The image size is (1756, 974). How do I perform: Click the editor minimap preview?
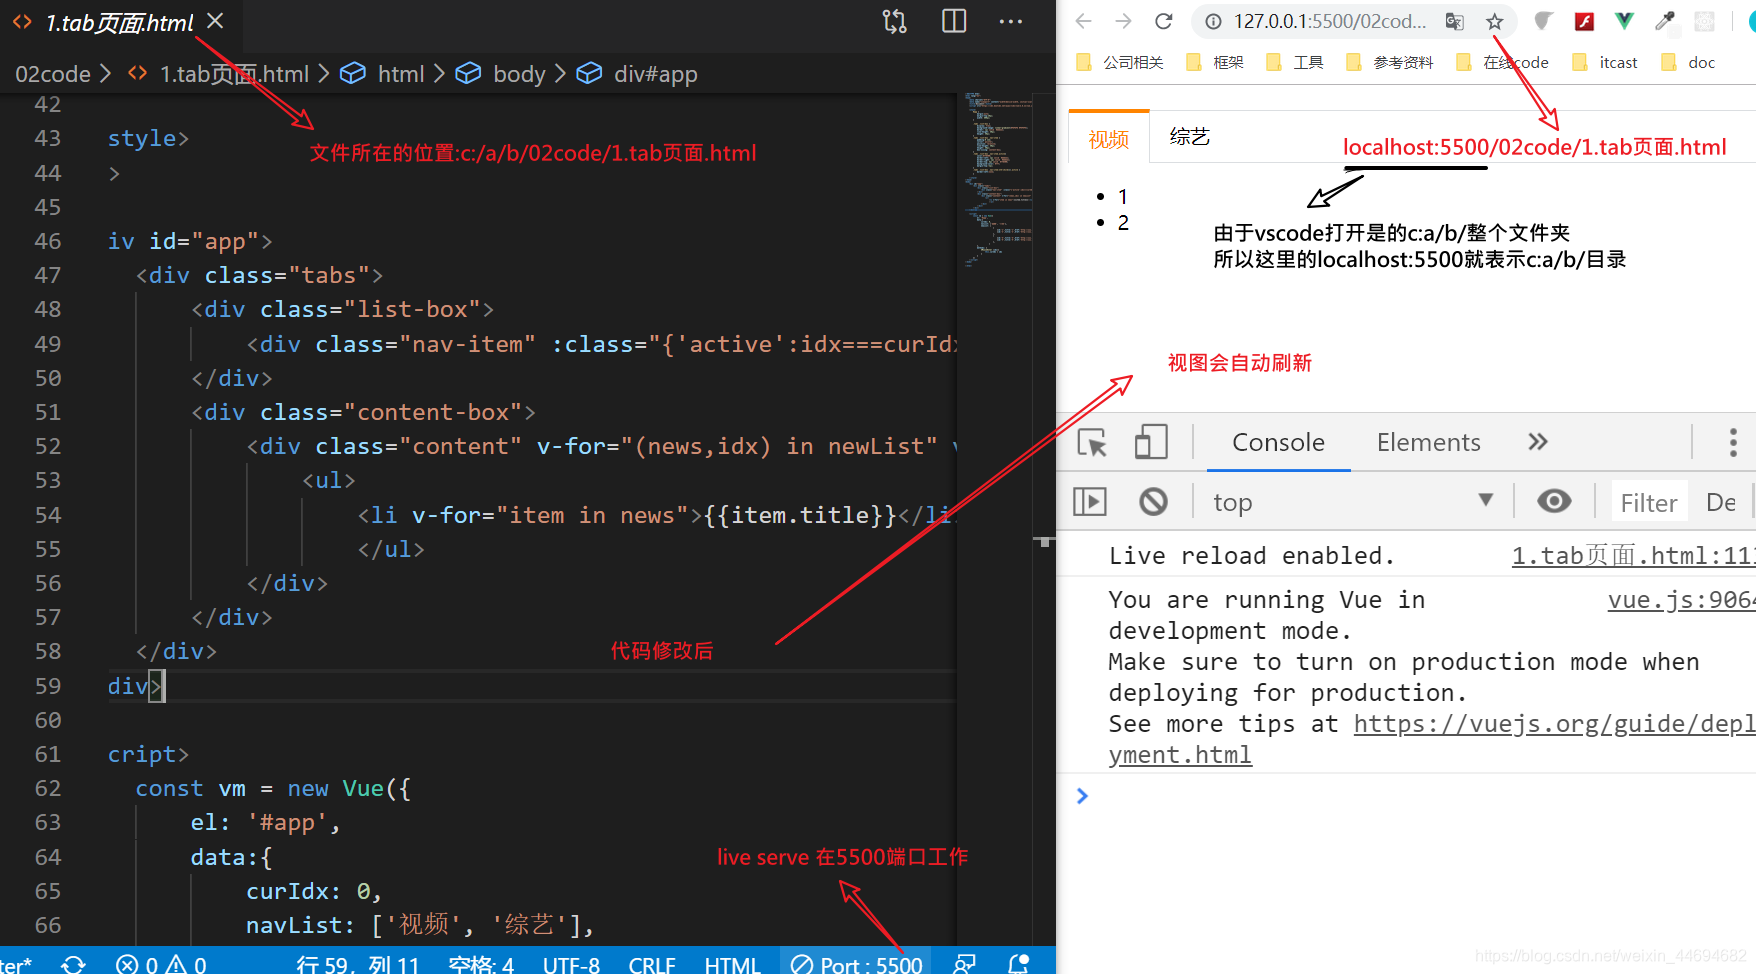pyautogui.click(x=998, y=180)
